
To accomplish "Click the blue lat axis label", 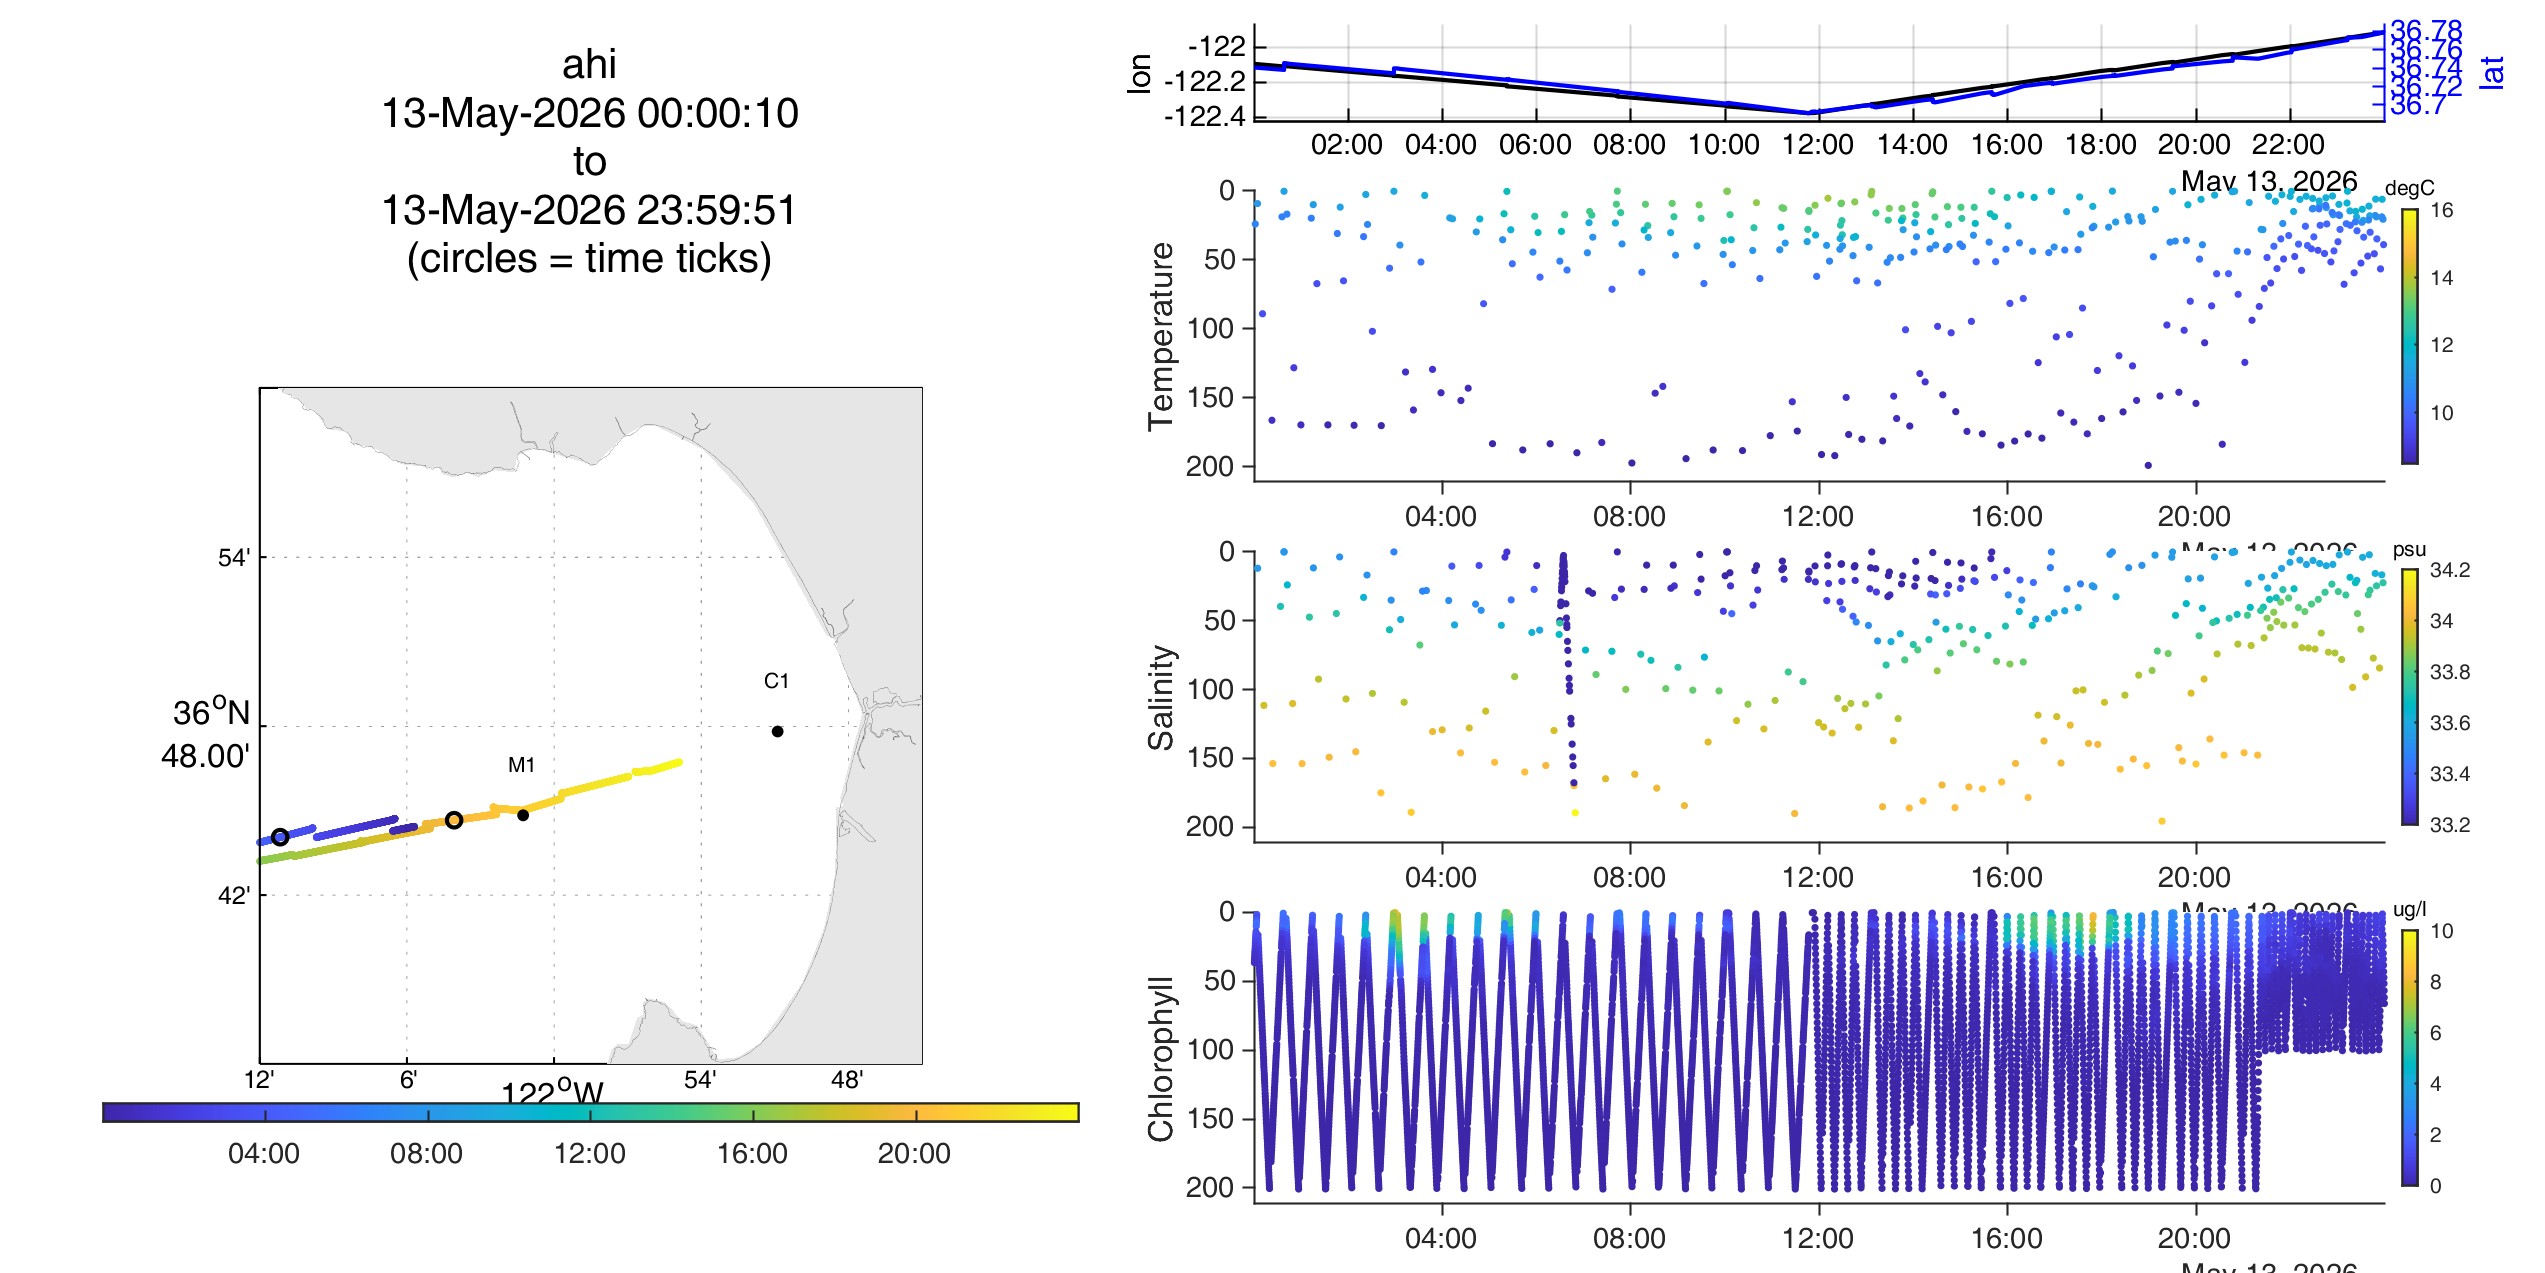I will pos(2492,72).
